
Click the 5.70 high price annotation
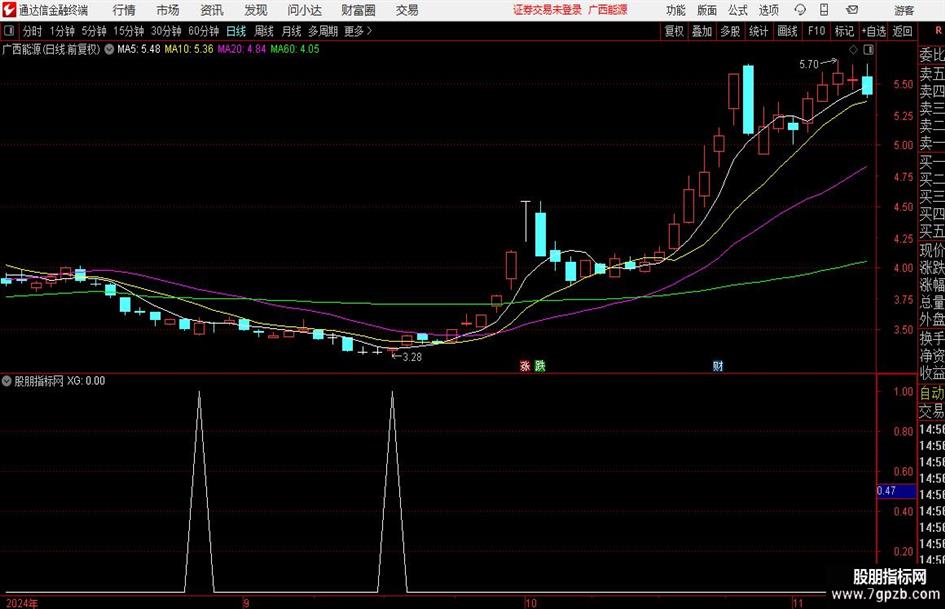[809, 64]
